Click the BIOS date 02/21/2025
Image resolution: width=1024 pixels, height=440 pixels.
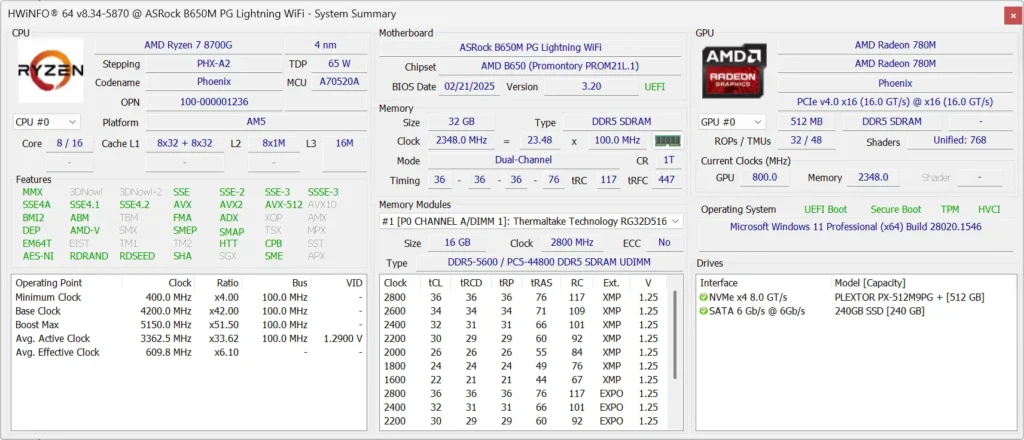[x=469, y=86]
